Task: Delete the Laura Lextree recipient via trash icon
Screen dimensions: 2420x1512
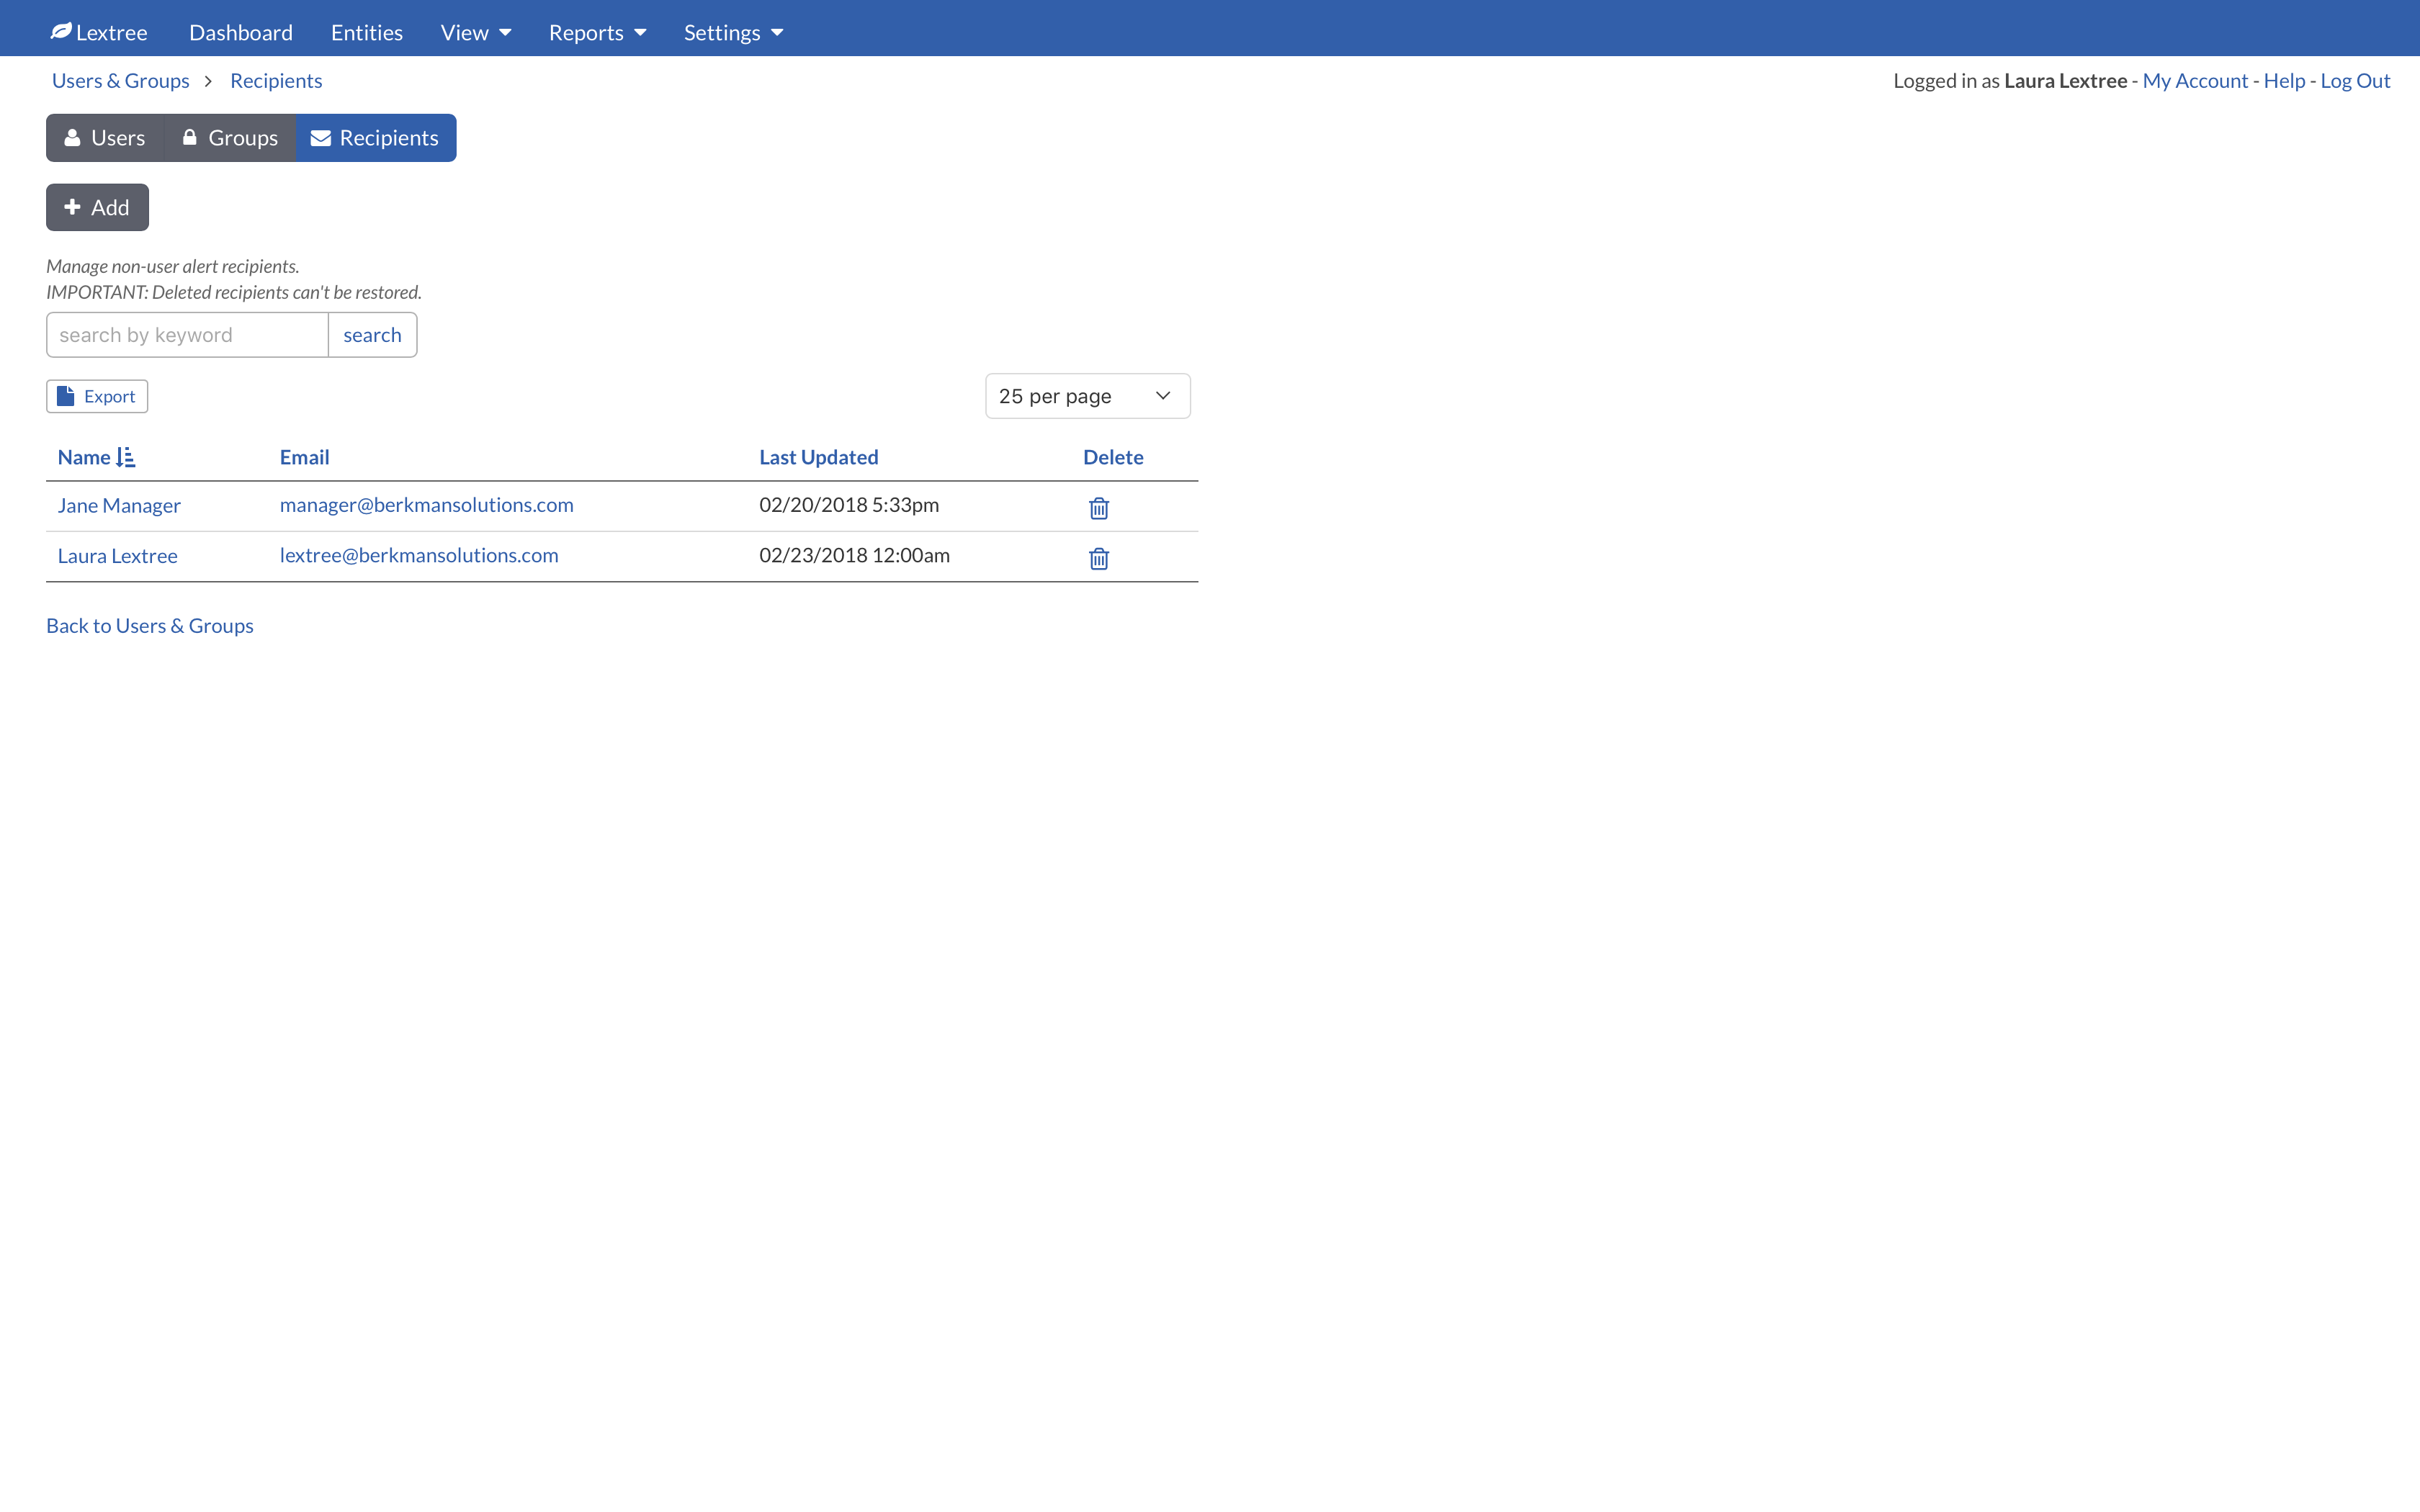Action: (1098, 558)
